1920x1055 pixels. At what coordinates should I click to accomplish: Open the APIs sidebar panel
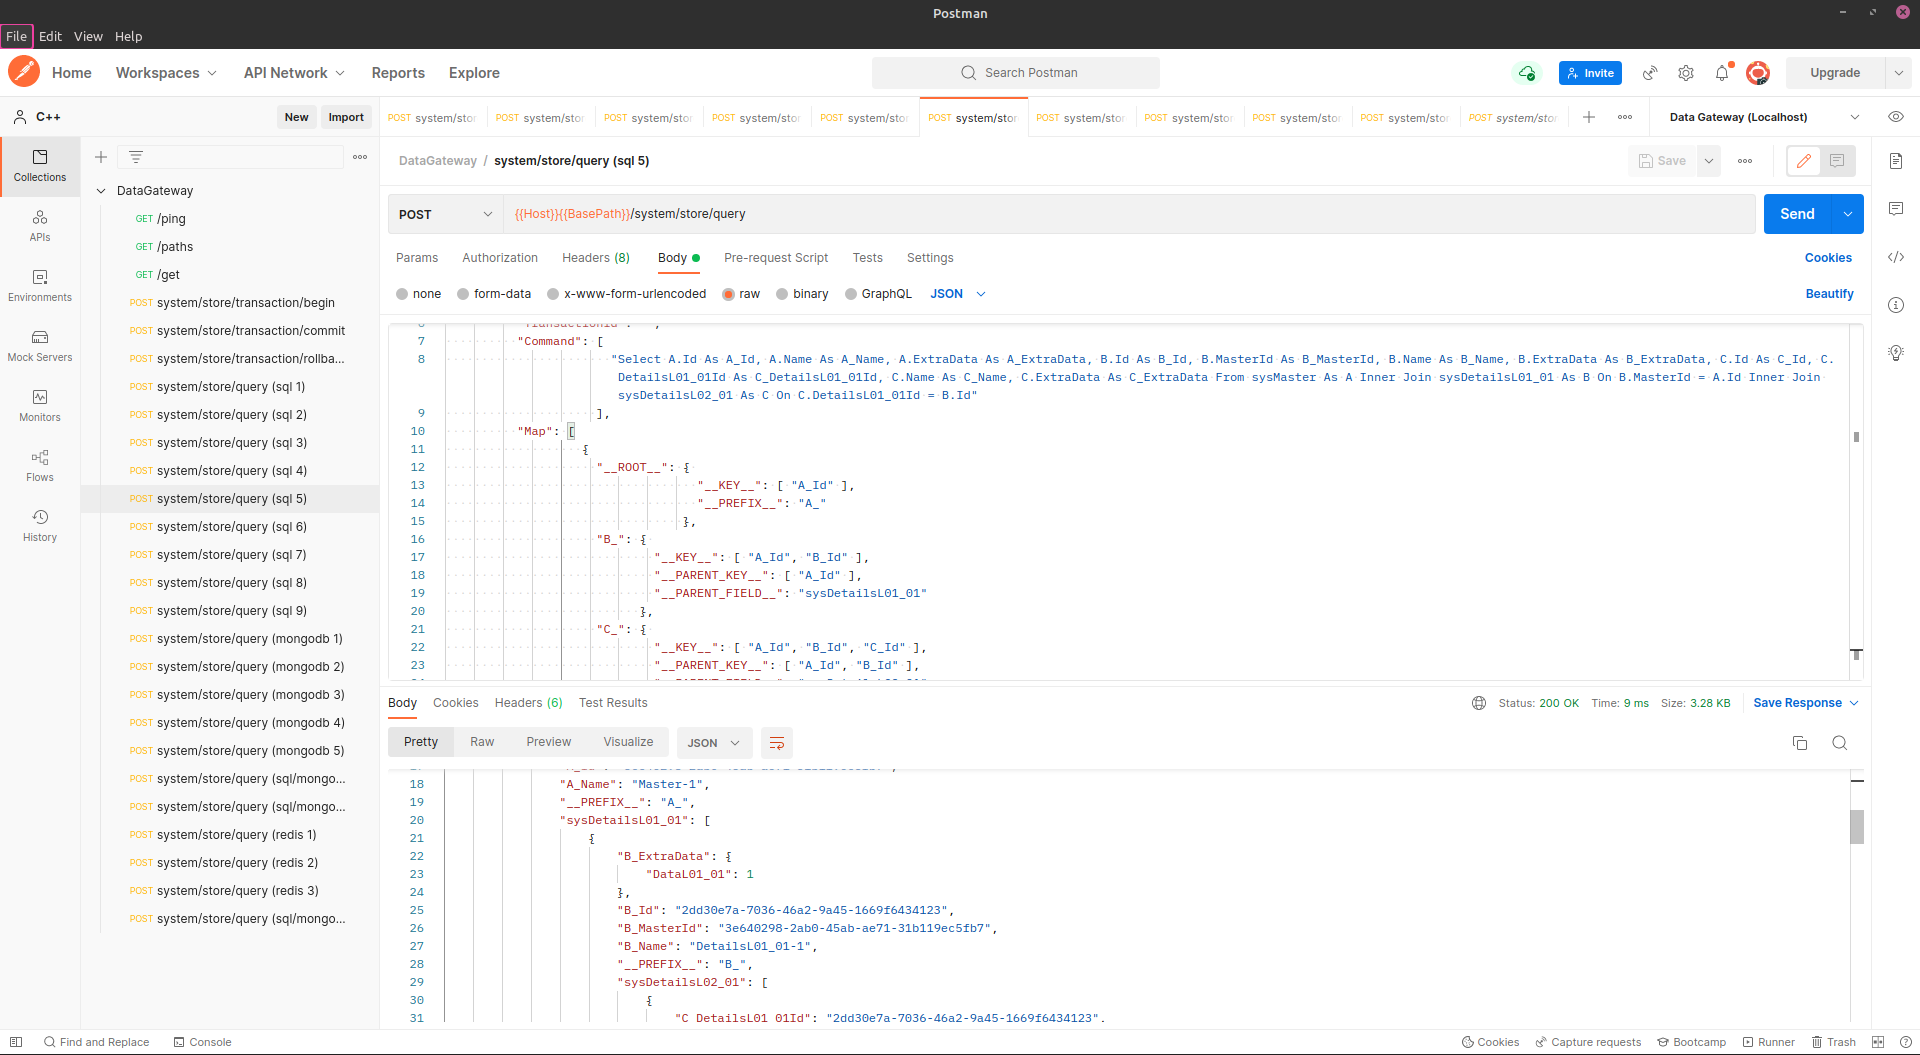(x=40, y=226)
